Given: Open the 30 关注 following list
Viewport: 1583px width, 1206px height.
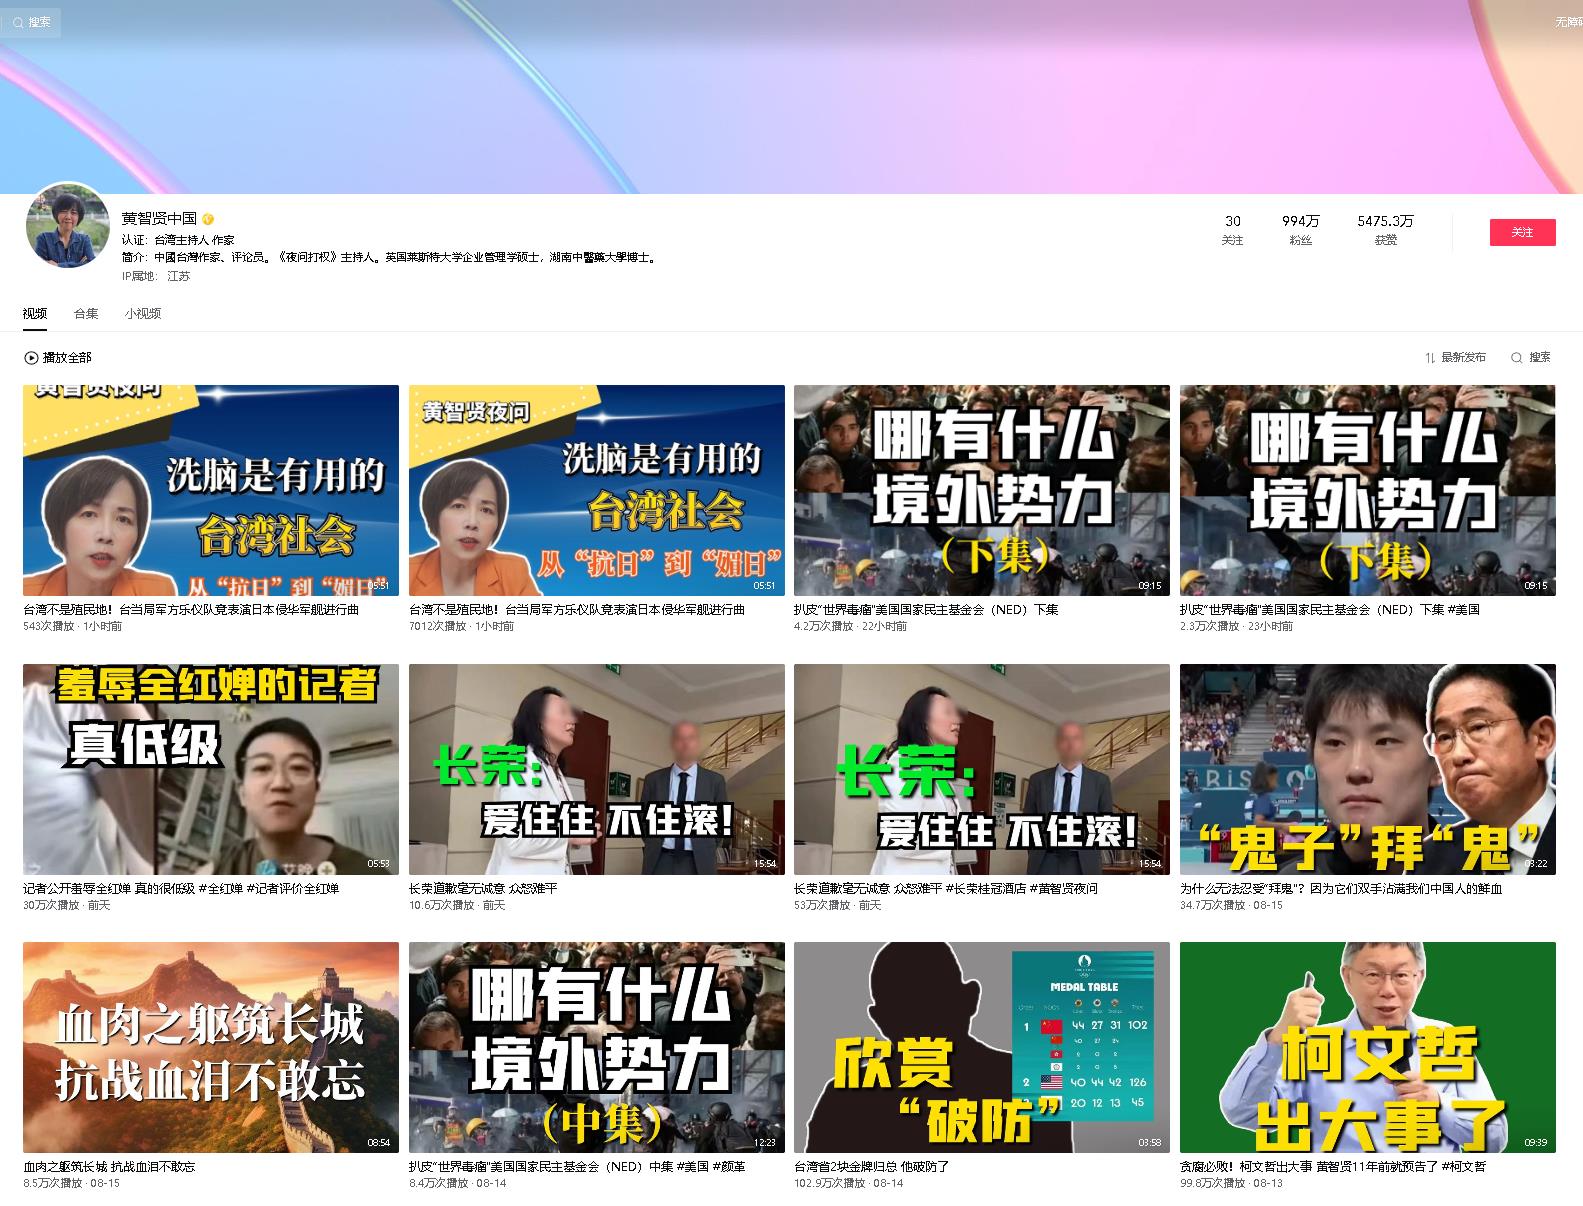Looking at the screenshot, I should pos(1232,229).
